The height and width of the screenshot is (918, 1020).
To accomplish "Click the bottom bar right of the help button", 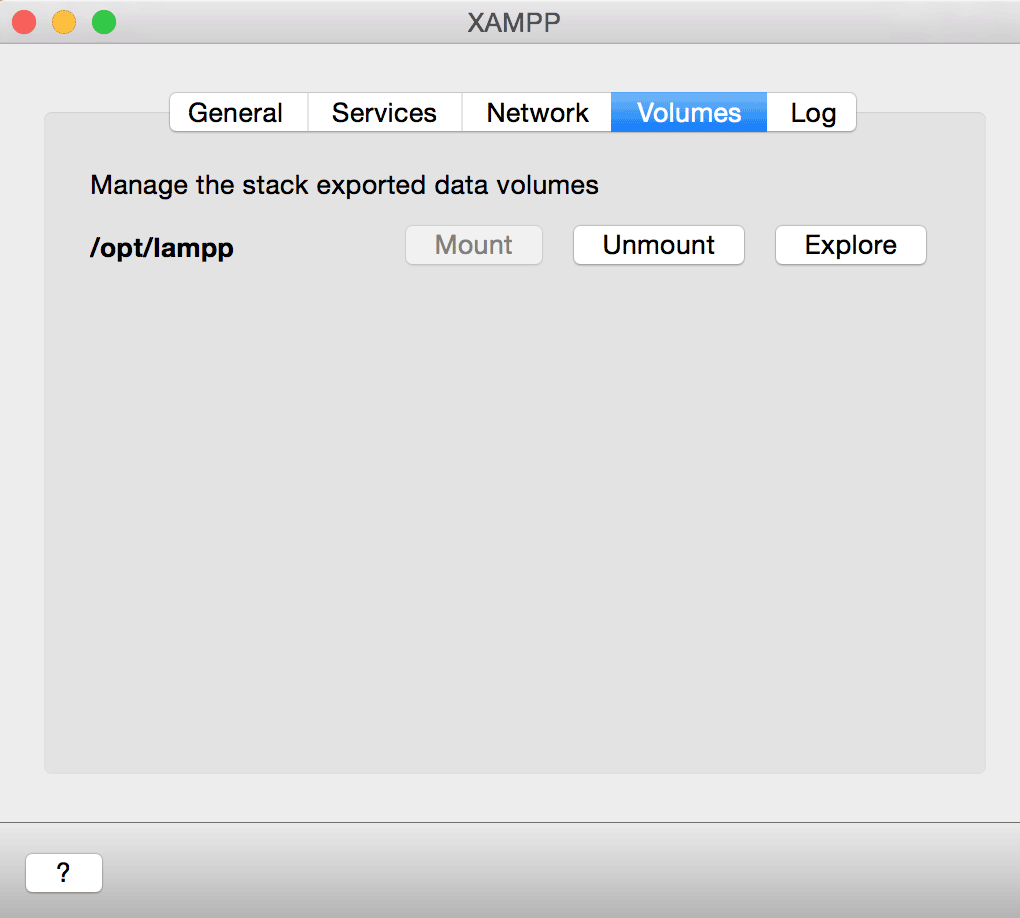I will click(560, 872).
